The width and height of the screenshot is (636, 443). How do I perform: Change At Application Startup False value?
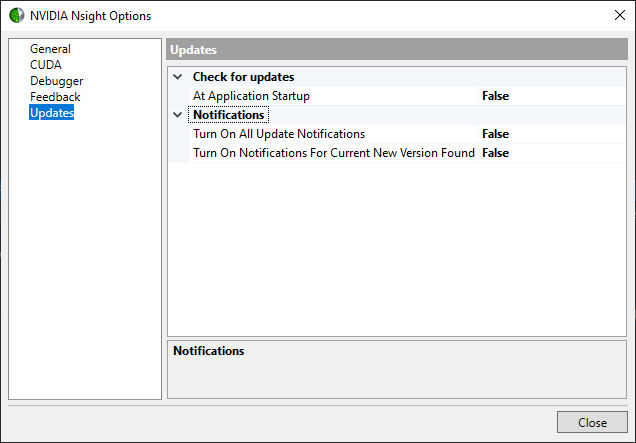(x=552, y=96)
